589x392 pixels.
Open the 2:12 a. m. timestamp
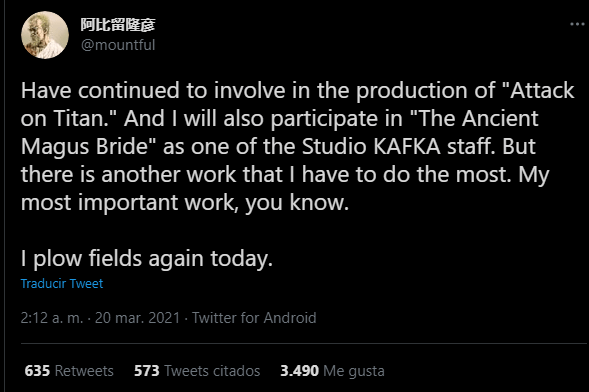[52, 318]
